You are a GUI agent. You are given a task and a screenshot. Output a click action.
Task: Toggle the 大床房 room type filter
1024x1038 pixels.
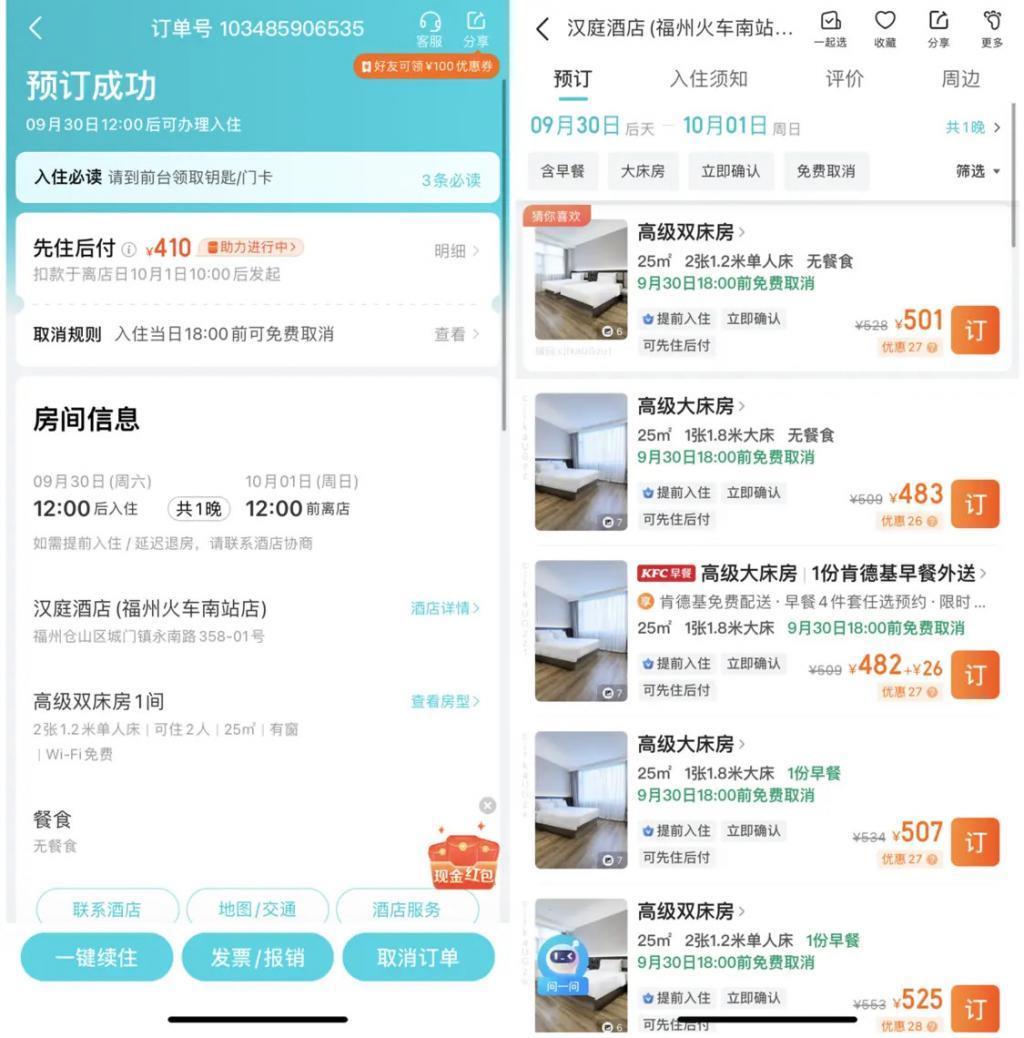click(x=646, y=170)
